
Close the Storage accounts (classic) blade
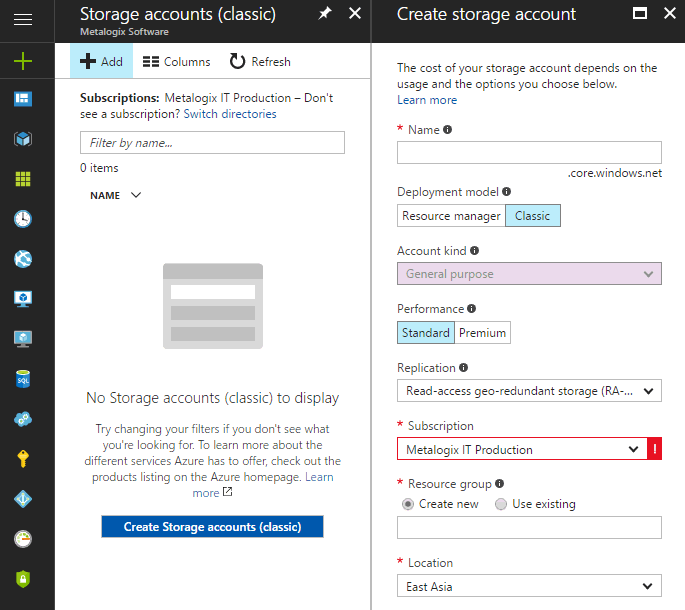tap(355, 14)
